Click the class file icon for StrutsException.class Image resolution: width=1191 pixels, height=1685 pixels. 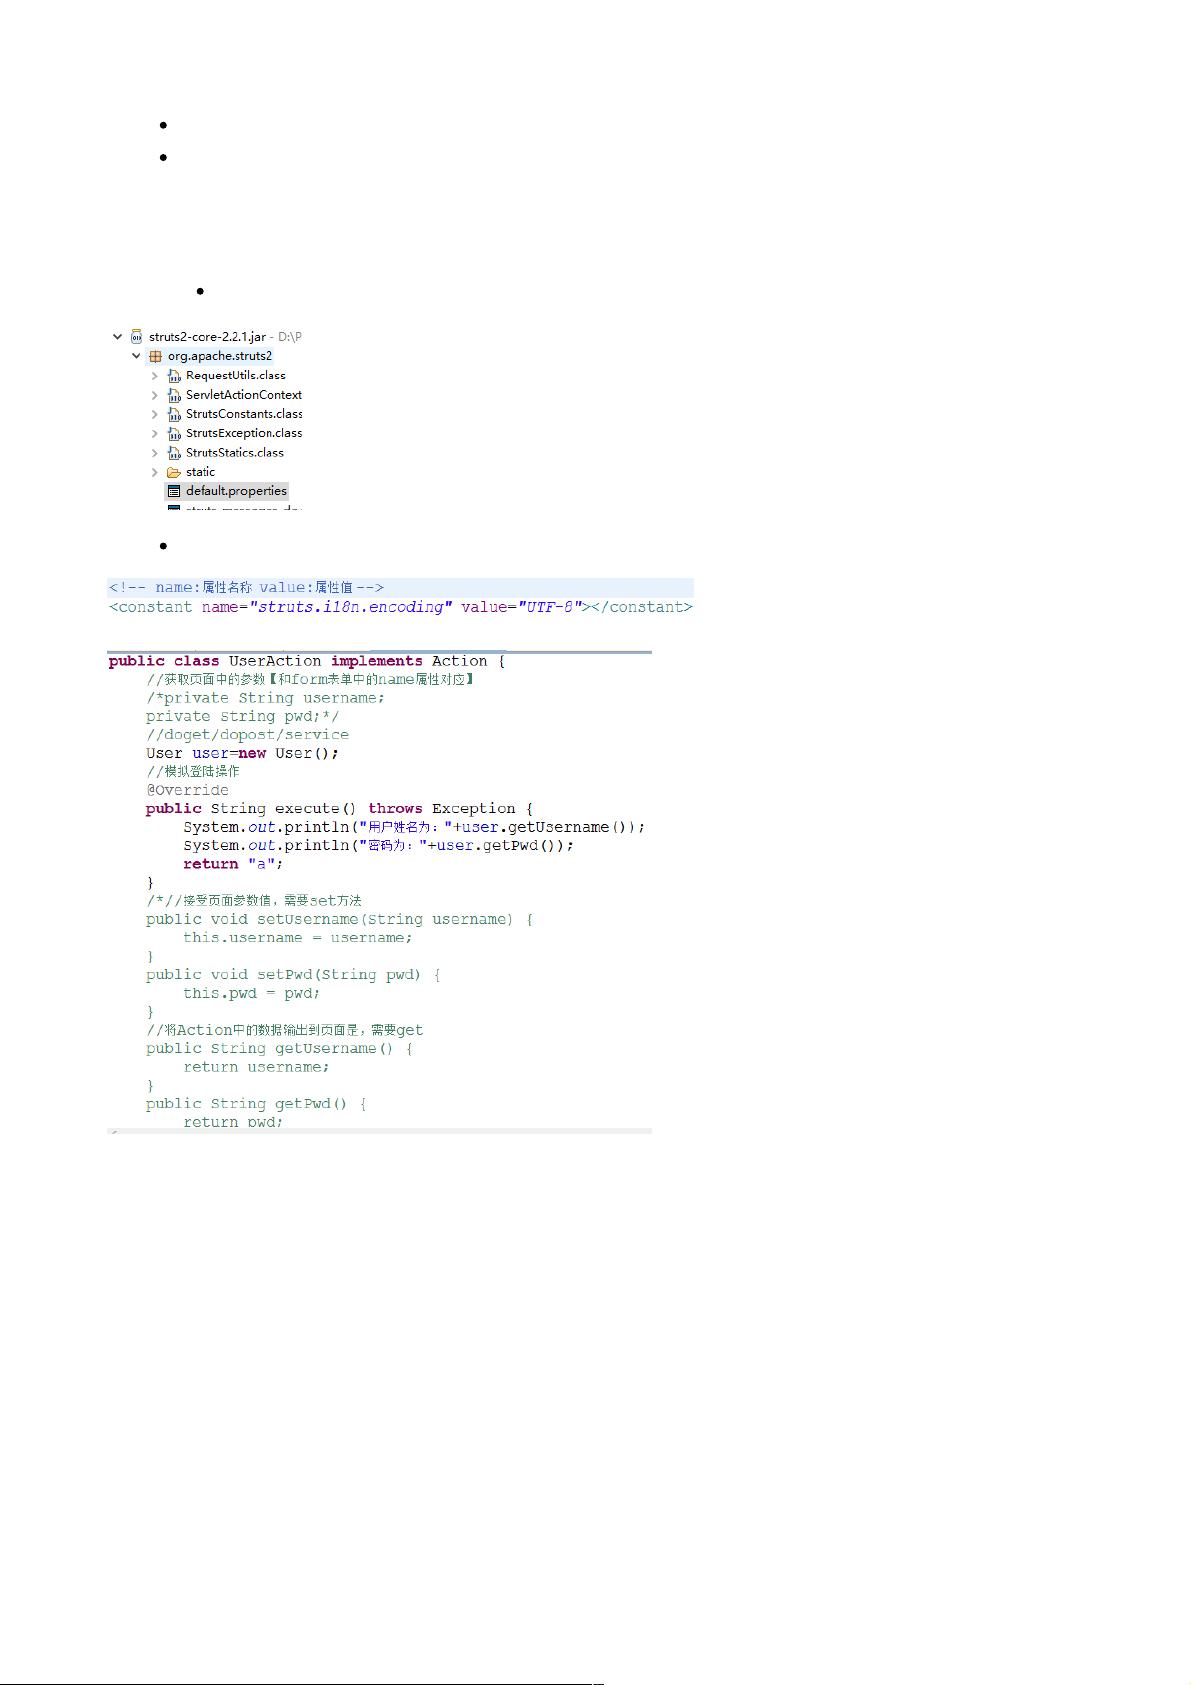174,433
